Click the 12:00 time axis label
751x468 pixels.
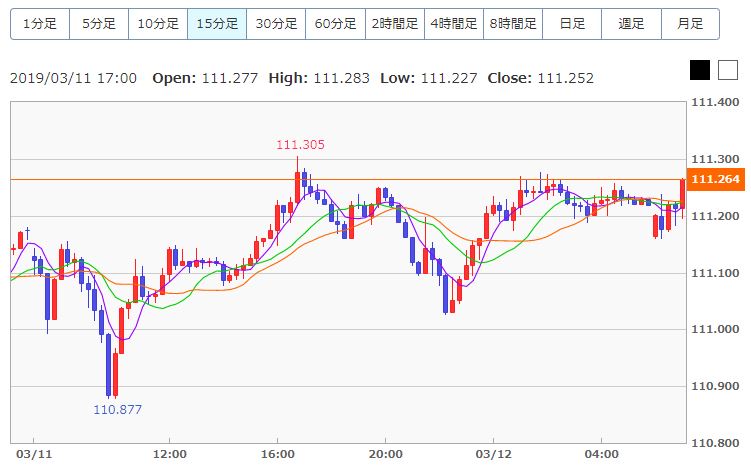(170, 454)
